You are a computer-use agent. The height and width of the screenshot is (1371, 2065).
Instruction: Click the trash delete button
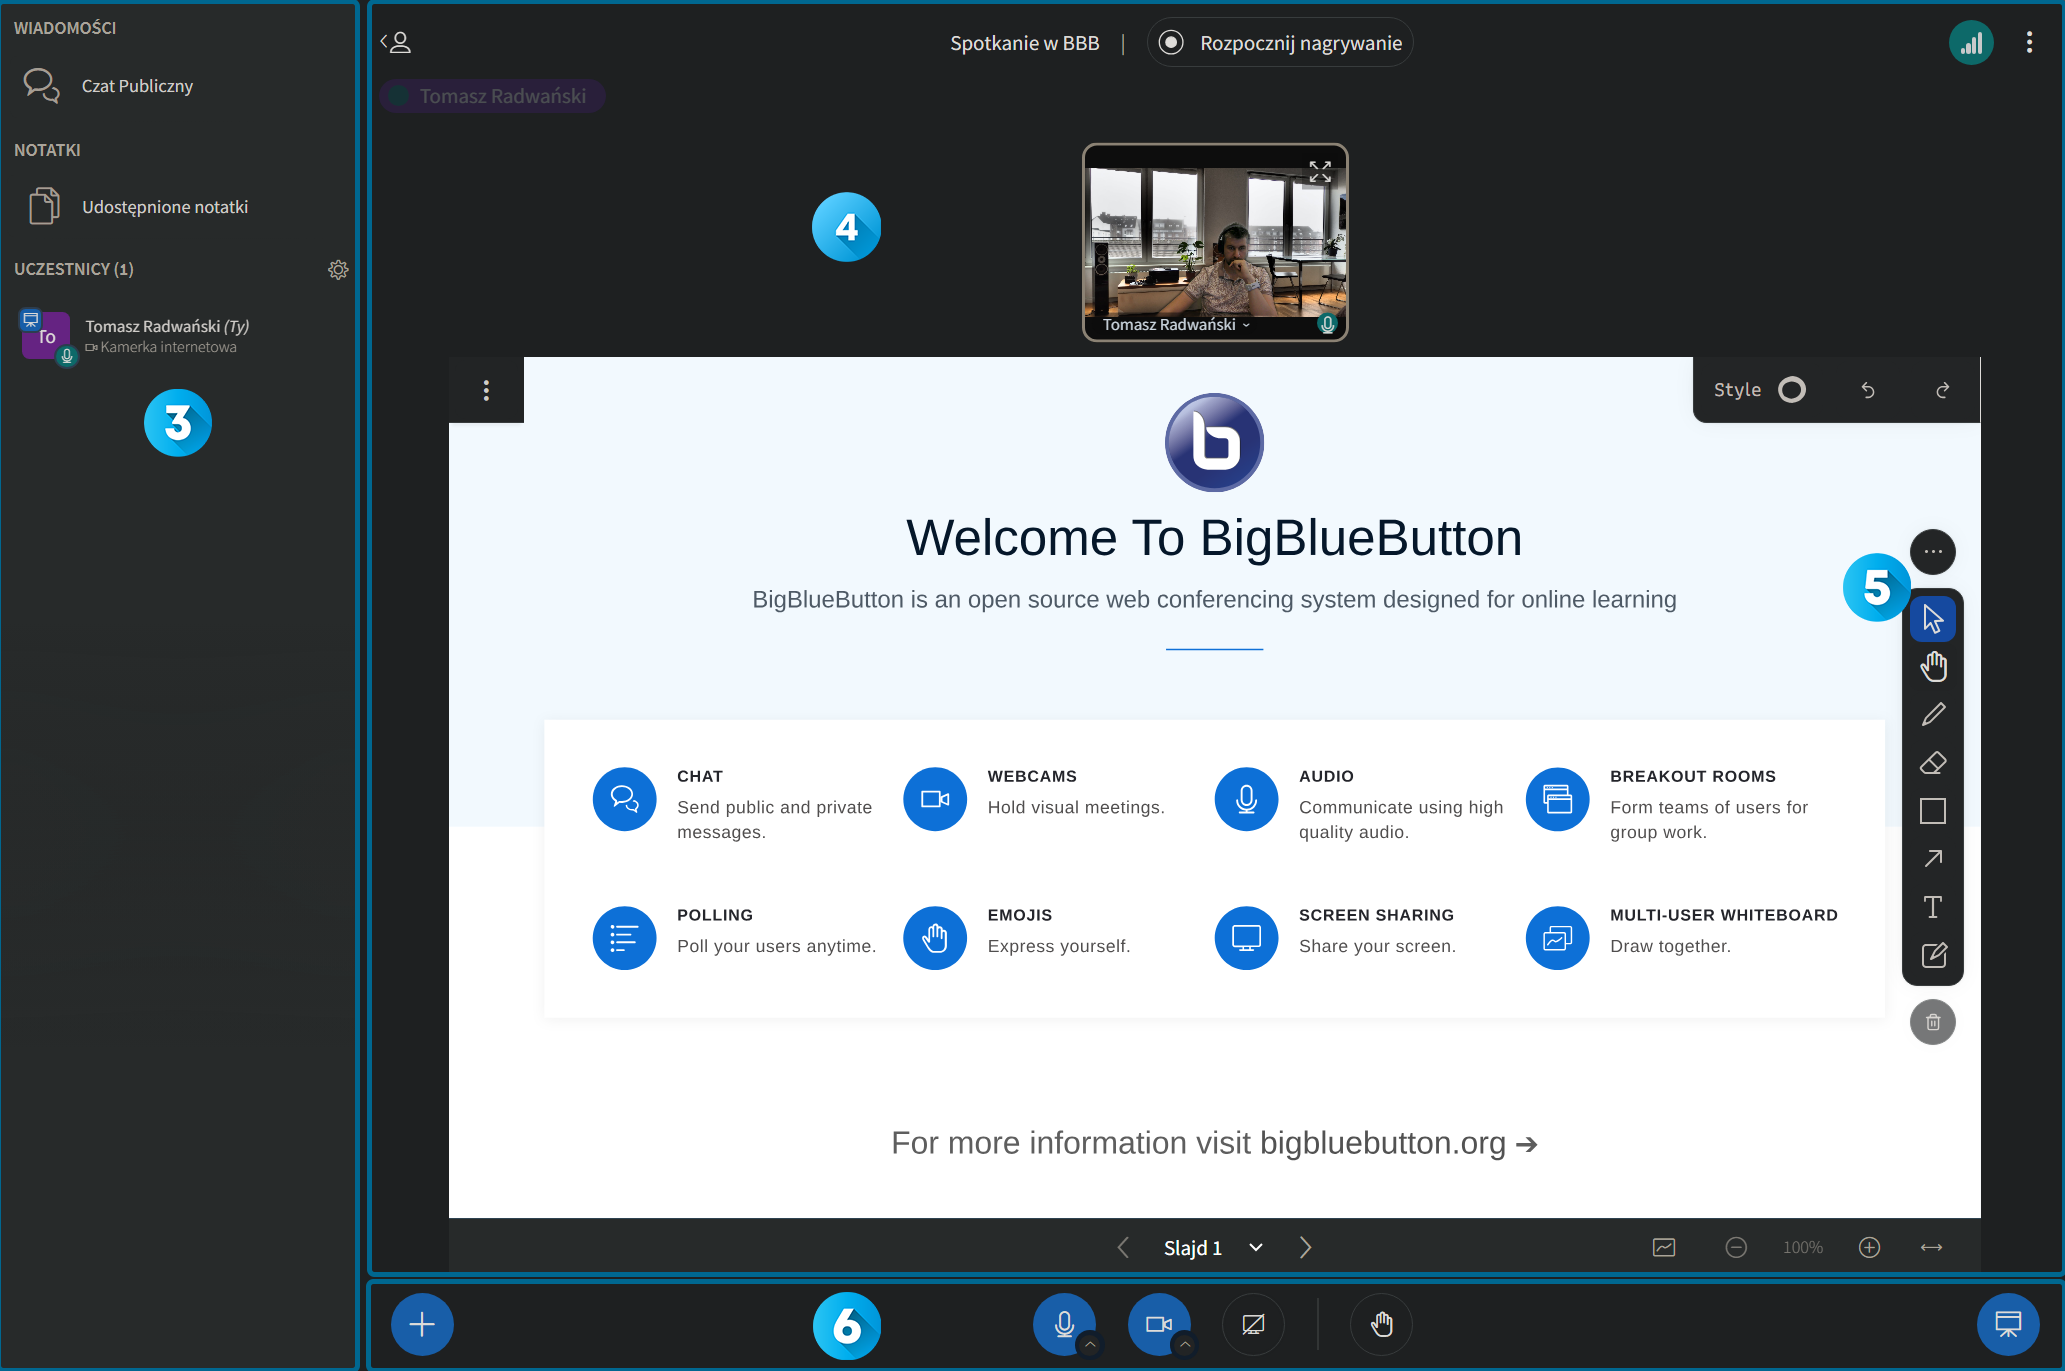1932,1022
